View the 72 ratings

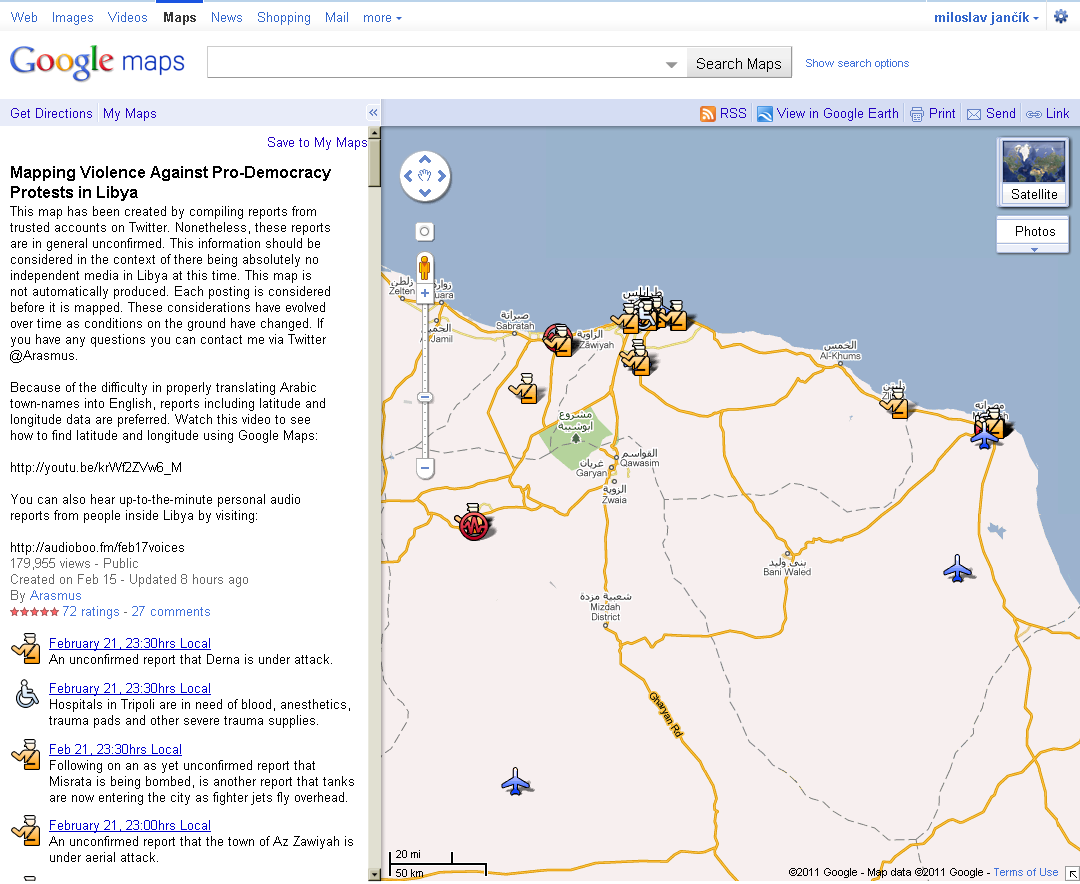click(x=91, y=612)
